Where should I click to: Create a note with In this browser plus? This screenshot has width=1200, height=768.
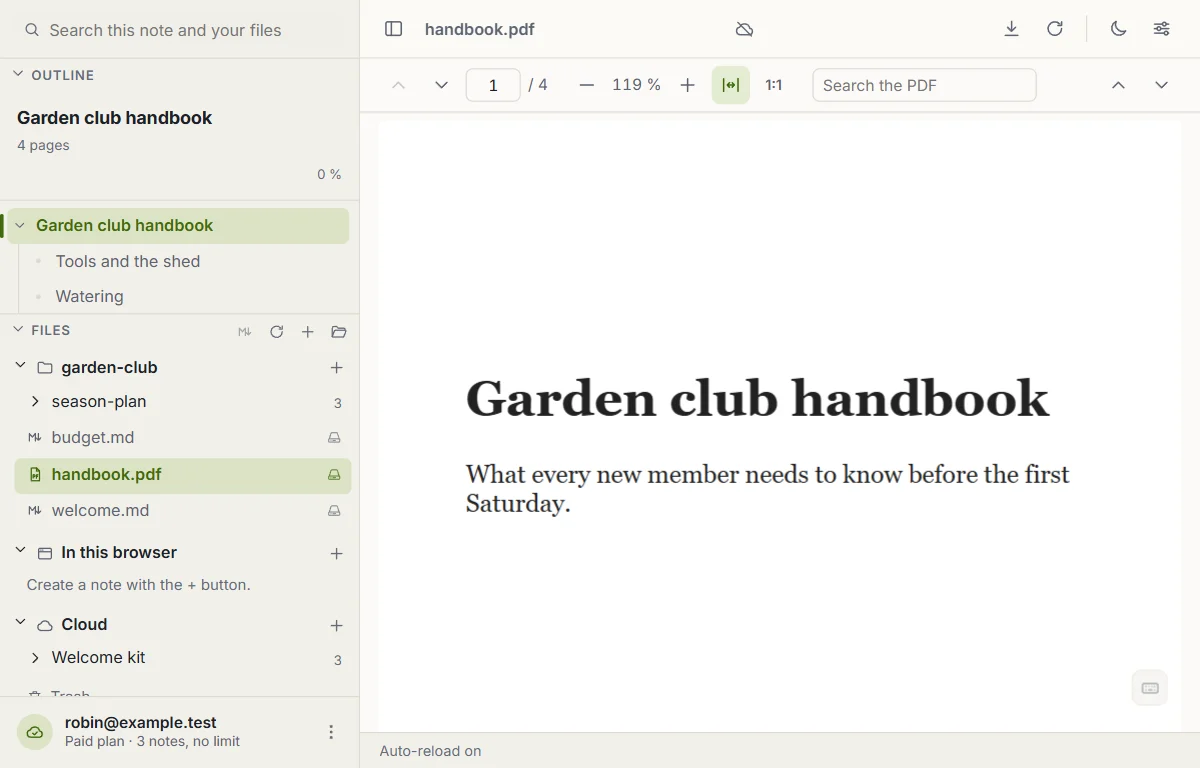coord(337,553)
